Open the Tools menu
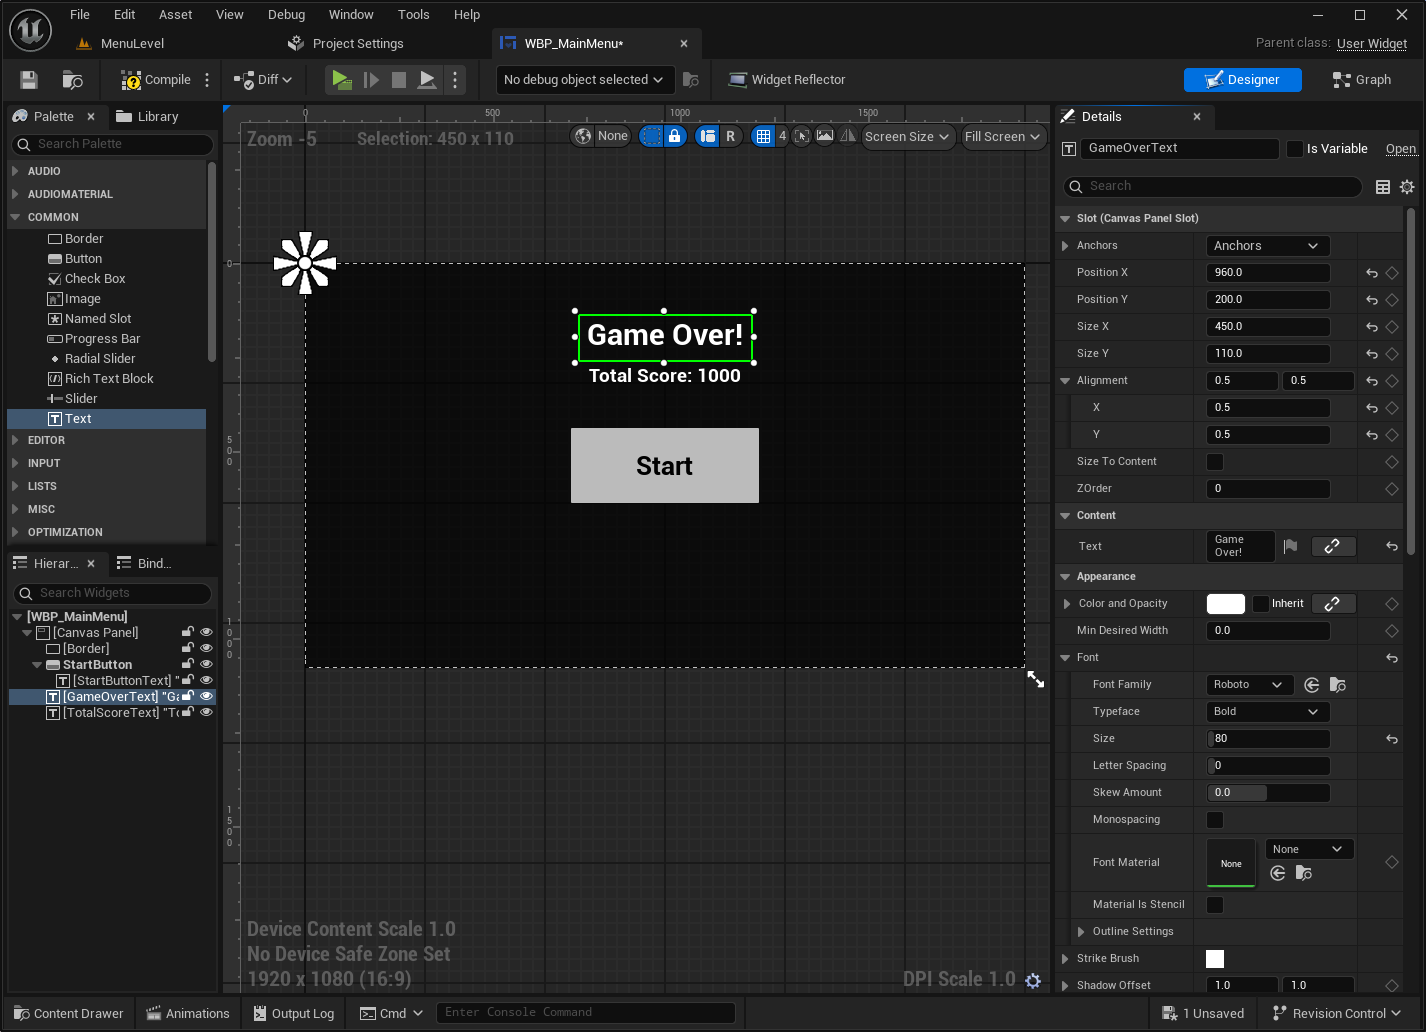The image size is (1426, 1032). click(x=414, y=14)
